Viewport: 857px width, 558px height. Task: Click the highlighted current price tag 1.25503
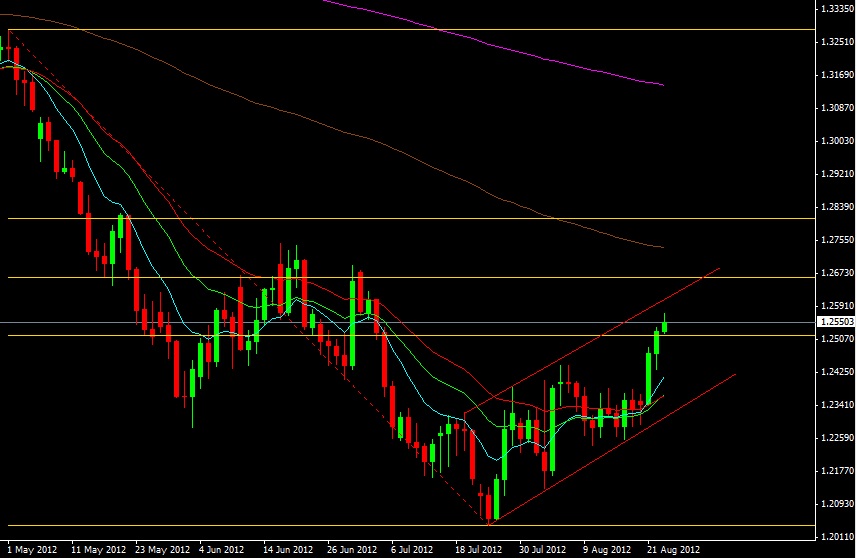click(836, 322)
